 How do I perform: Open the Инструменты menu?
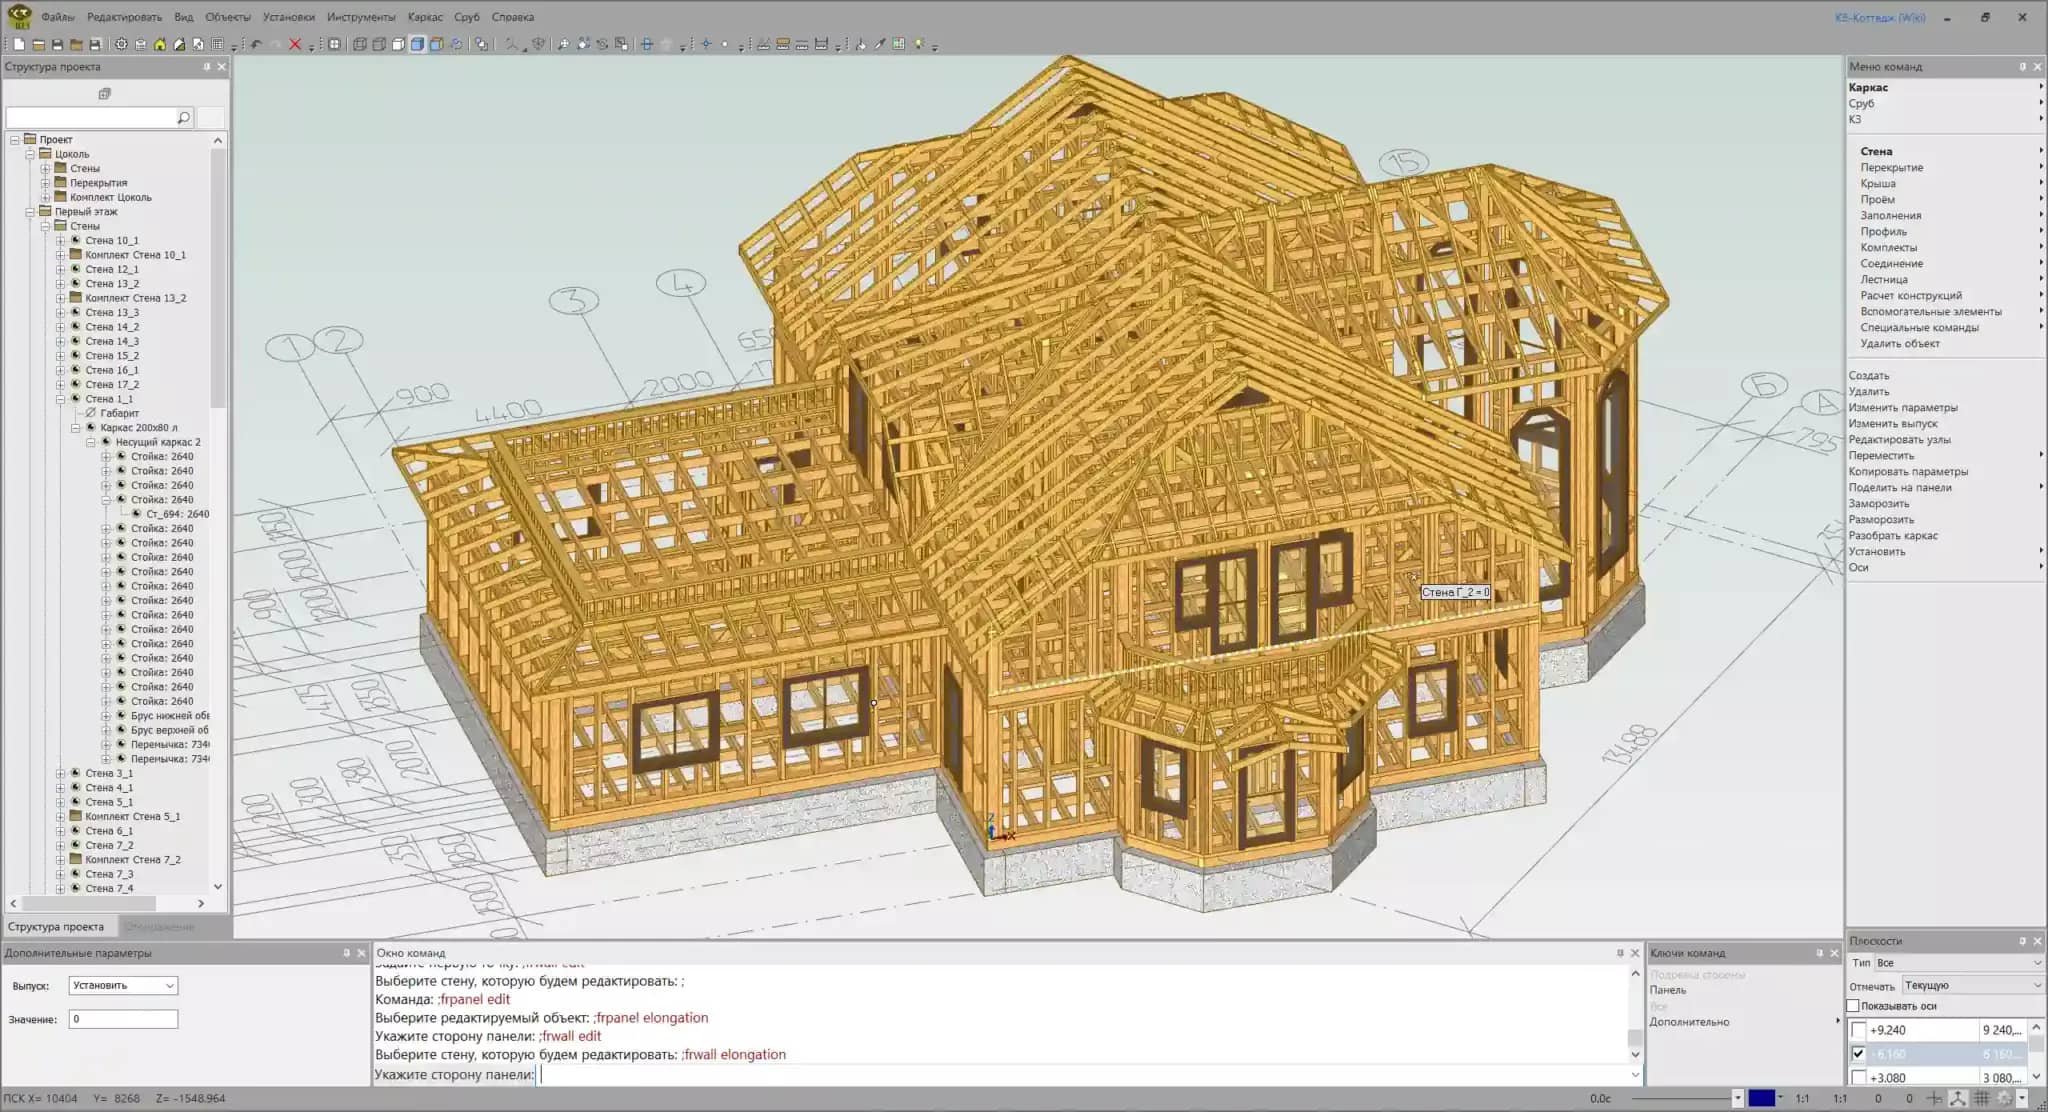tap(360, 17)
